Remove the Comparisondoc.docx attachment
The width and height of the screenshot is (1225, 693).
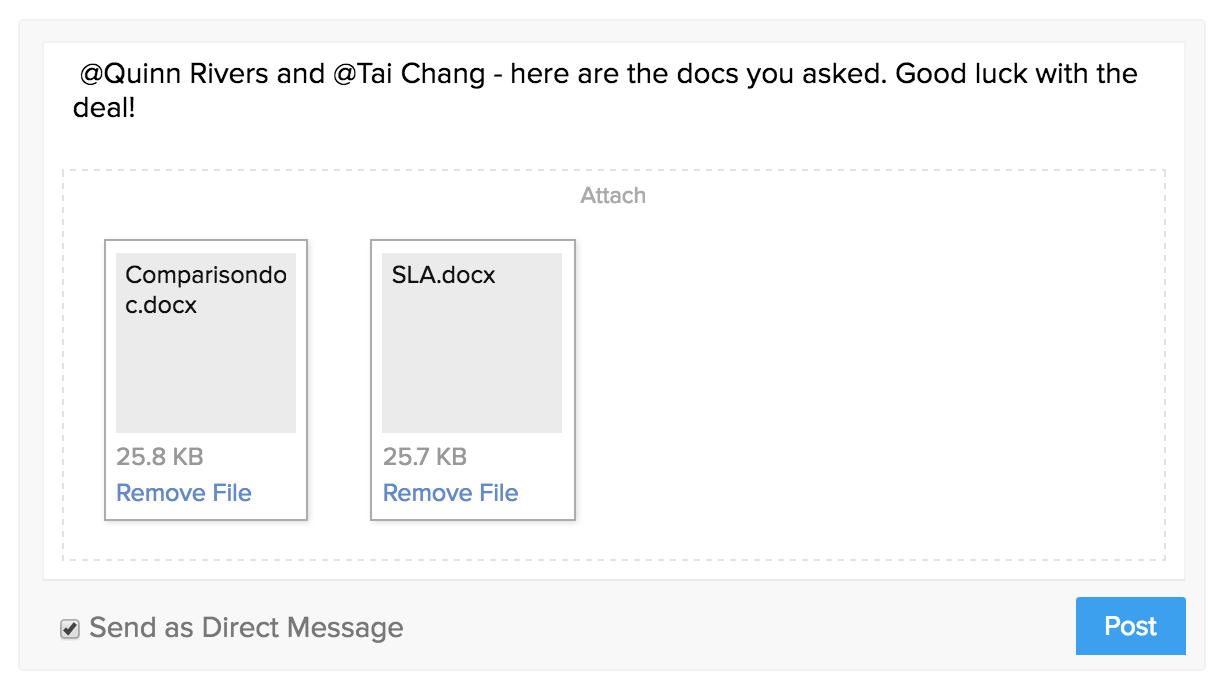184,493
